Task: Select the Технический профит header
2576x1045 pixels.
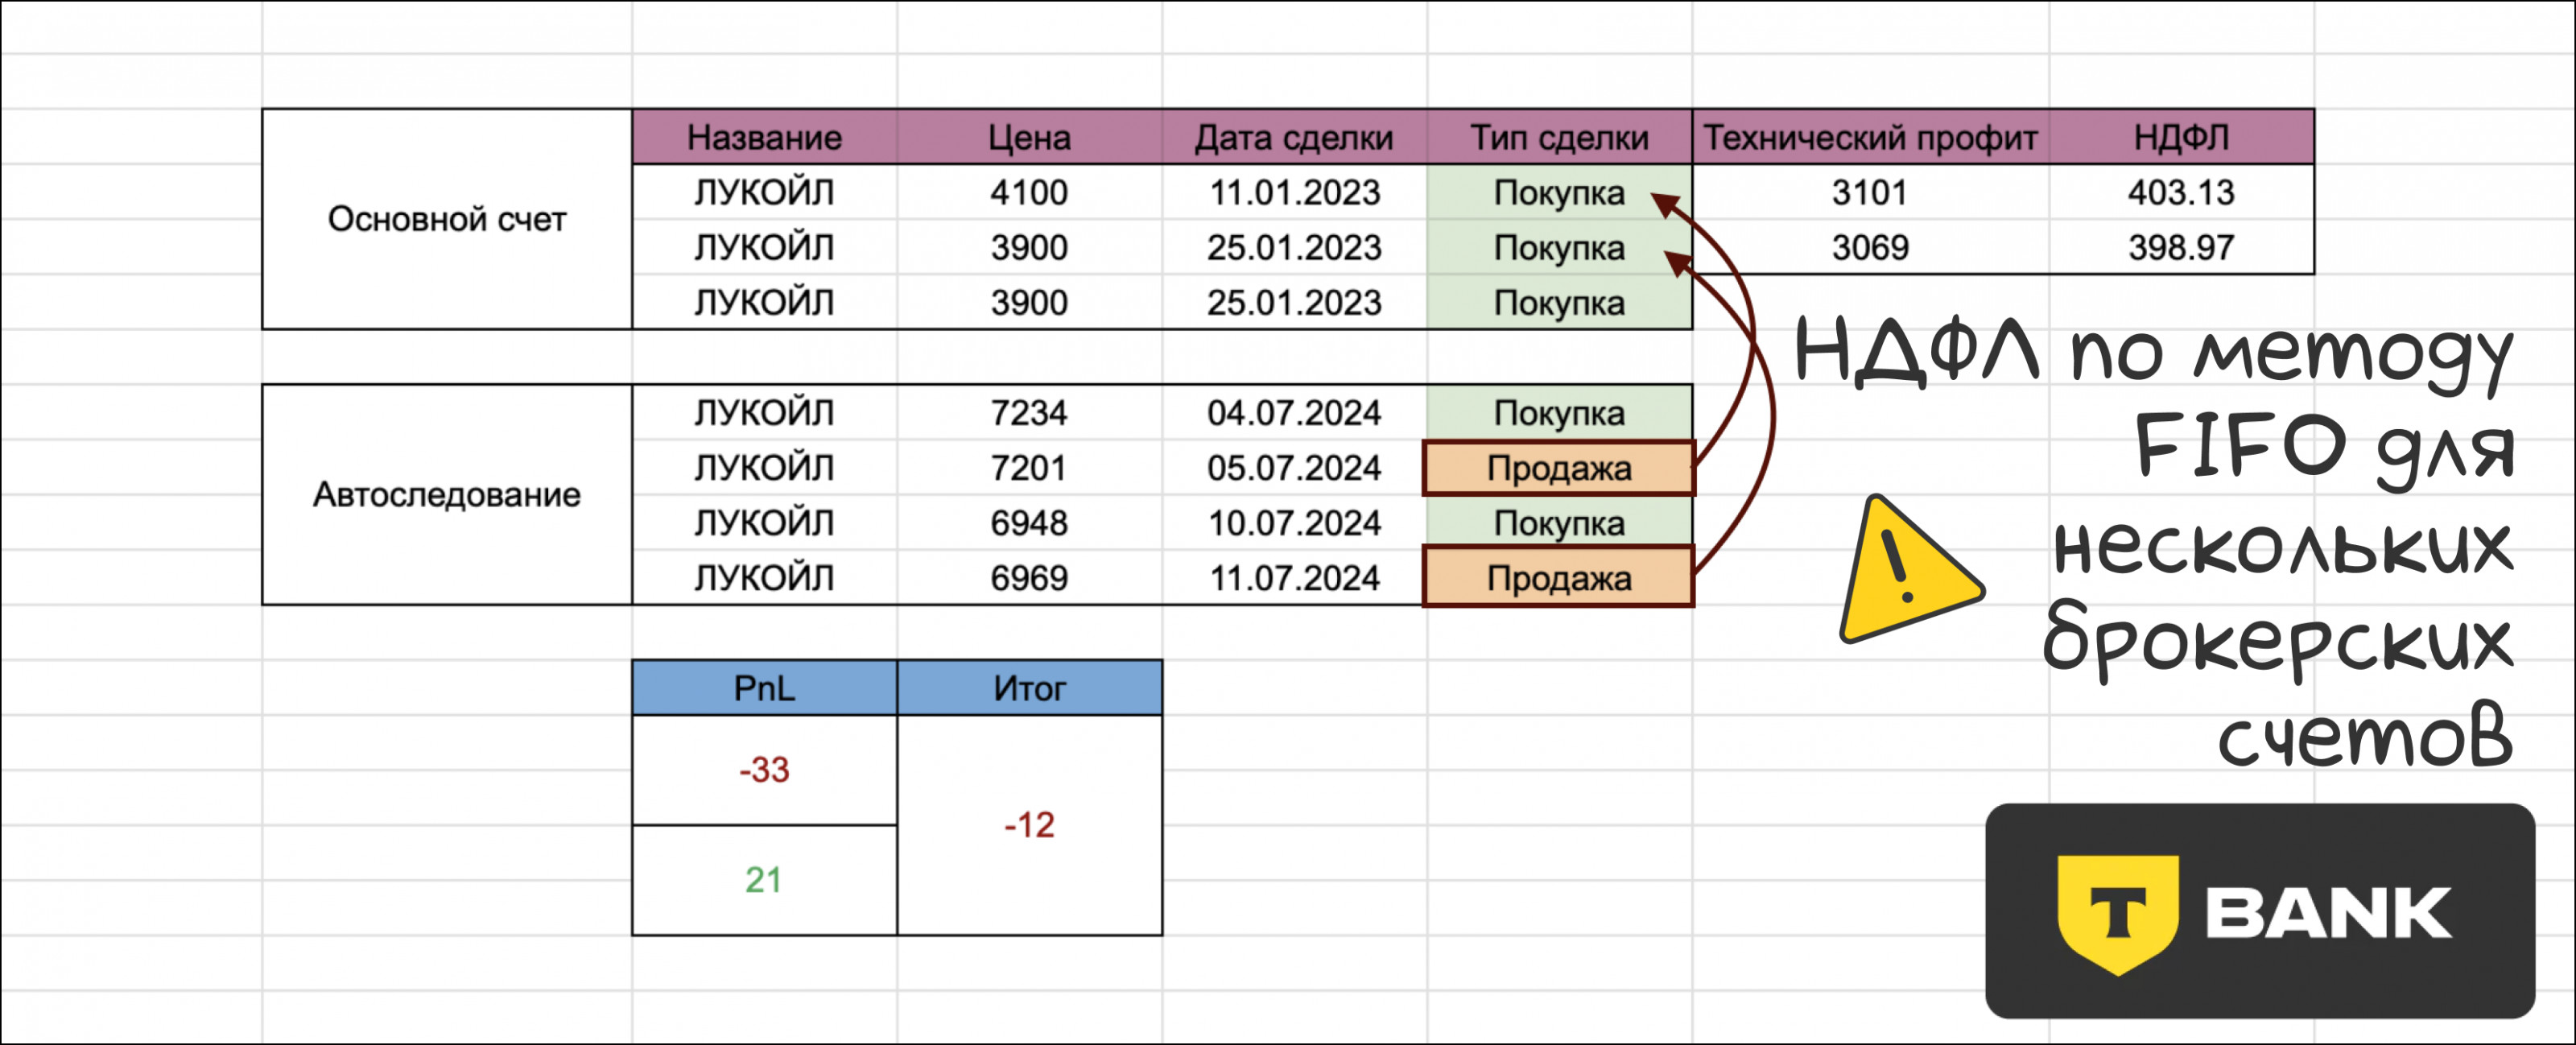Action: (x=1870, y=137)
